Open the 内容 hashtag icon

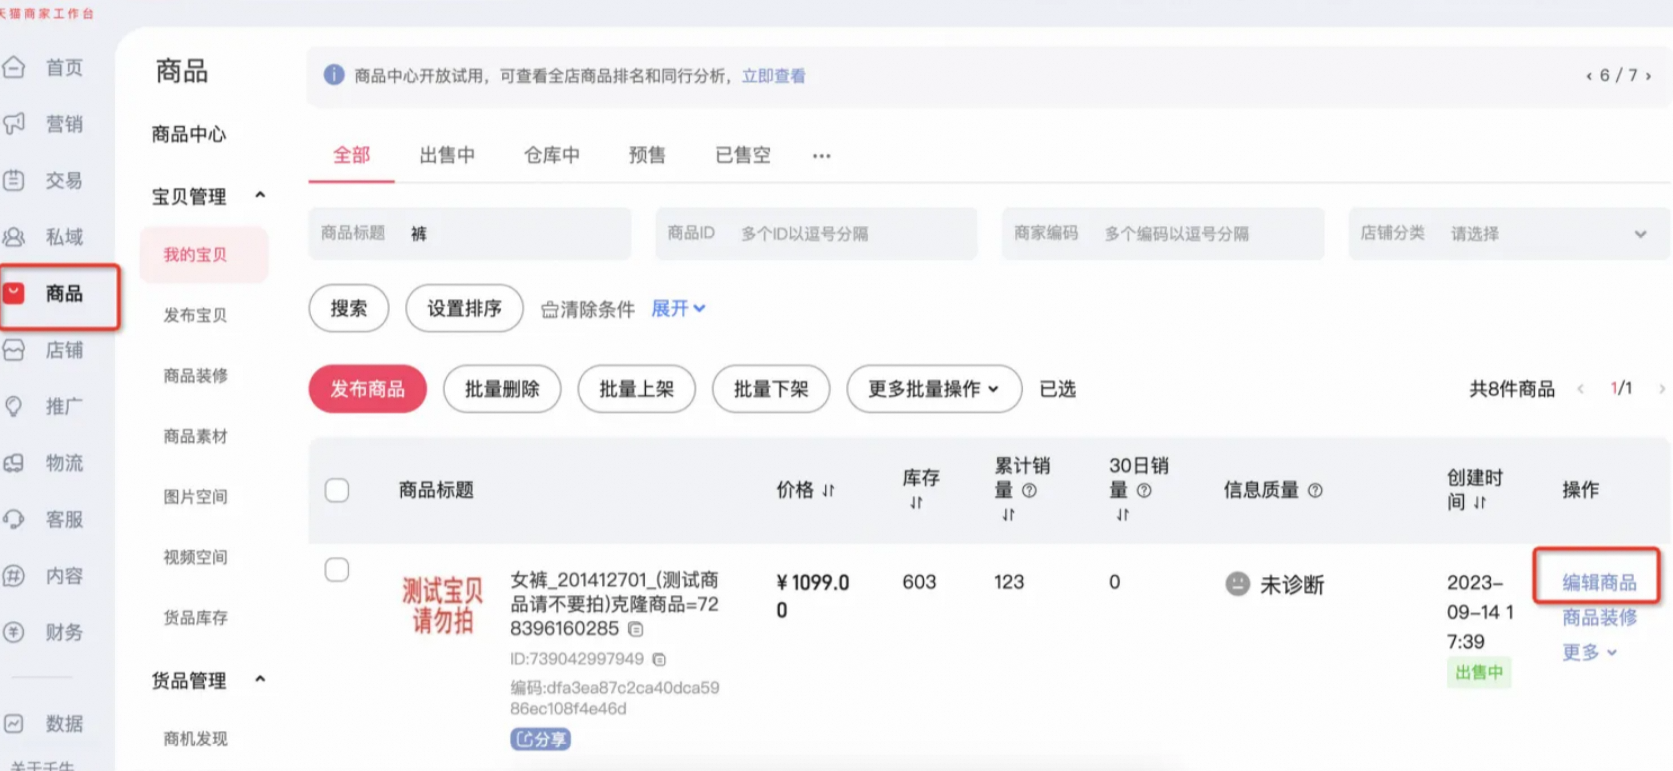[14, 576]
